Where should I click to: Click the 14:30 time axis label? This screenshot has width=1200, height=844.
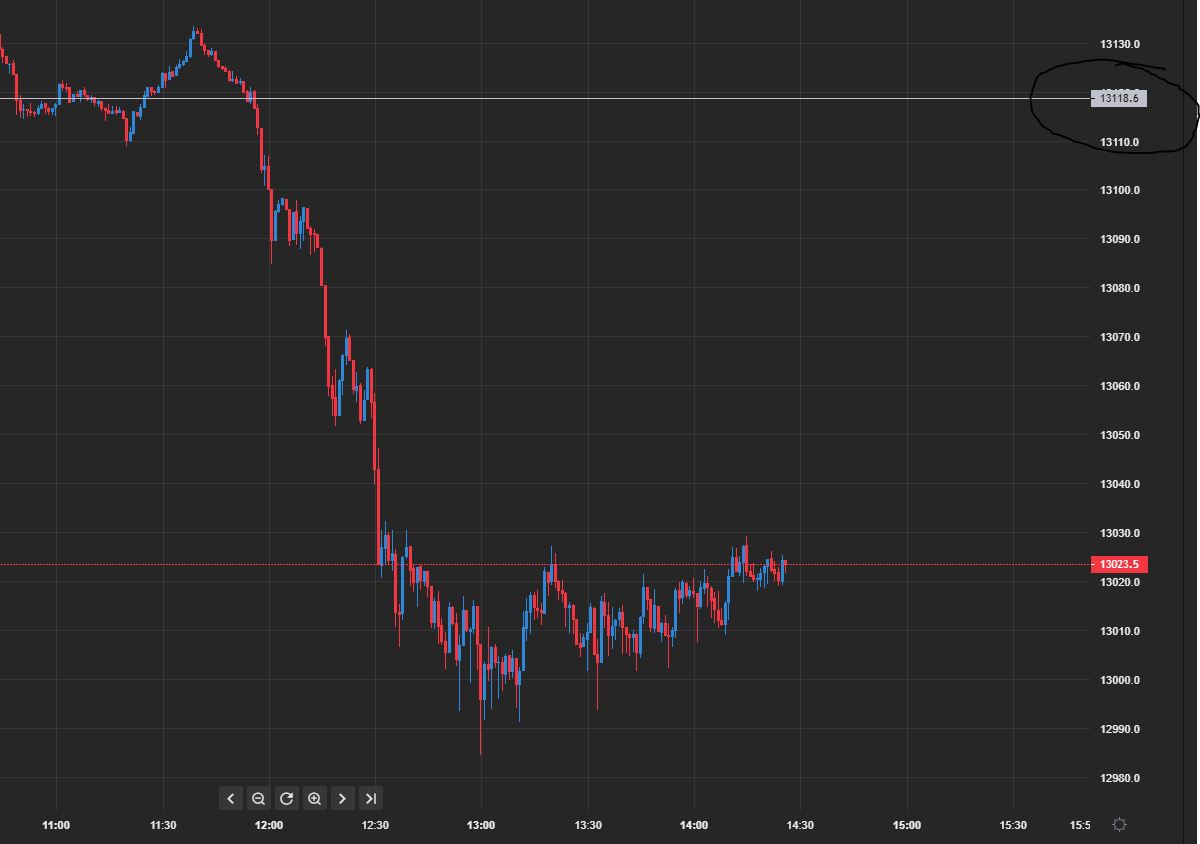tap(799, 825)
